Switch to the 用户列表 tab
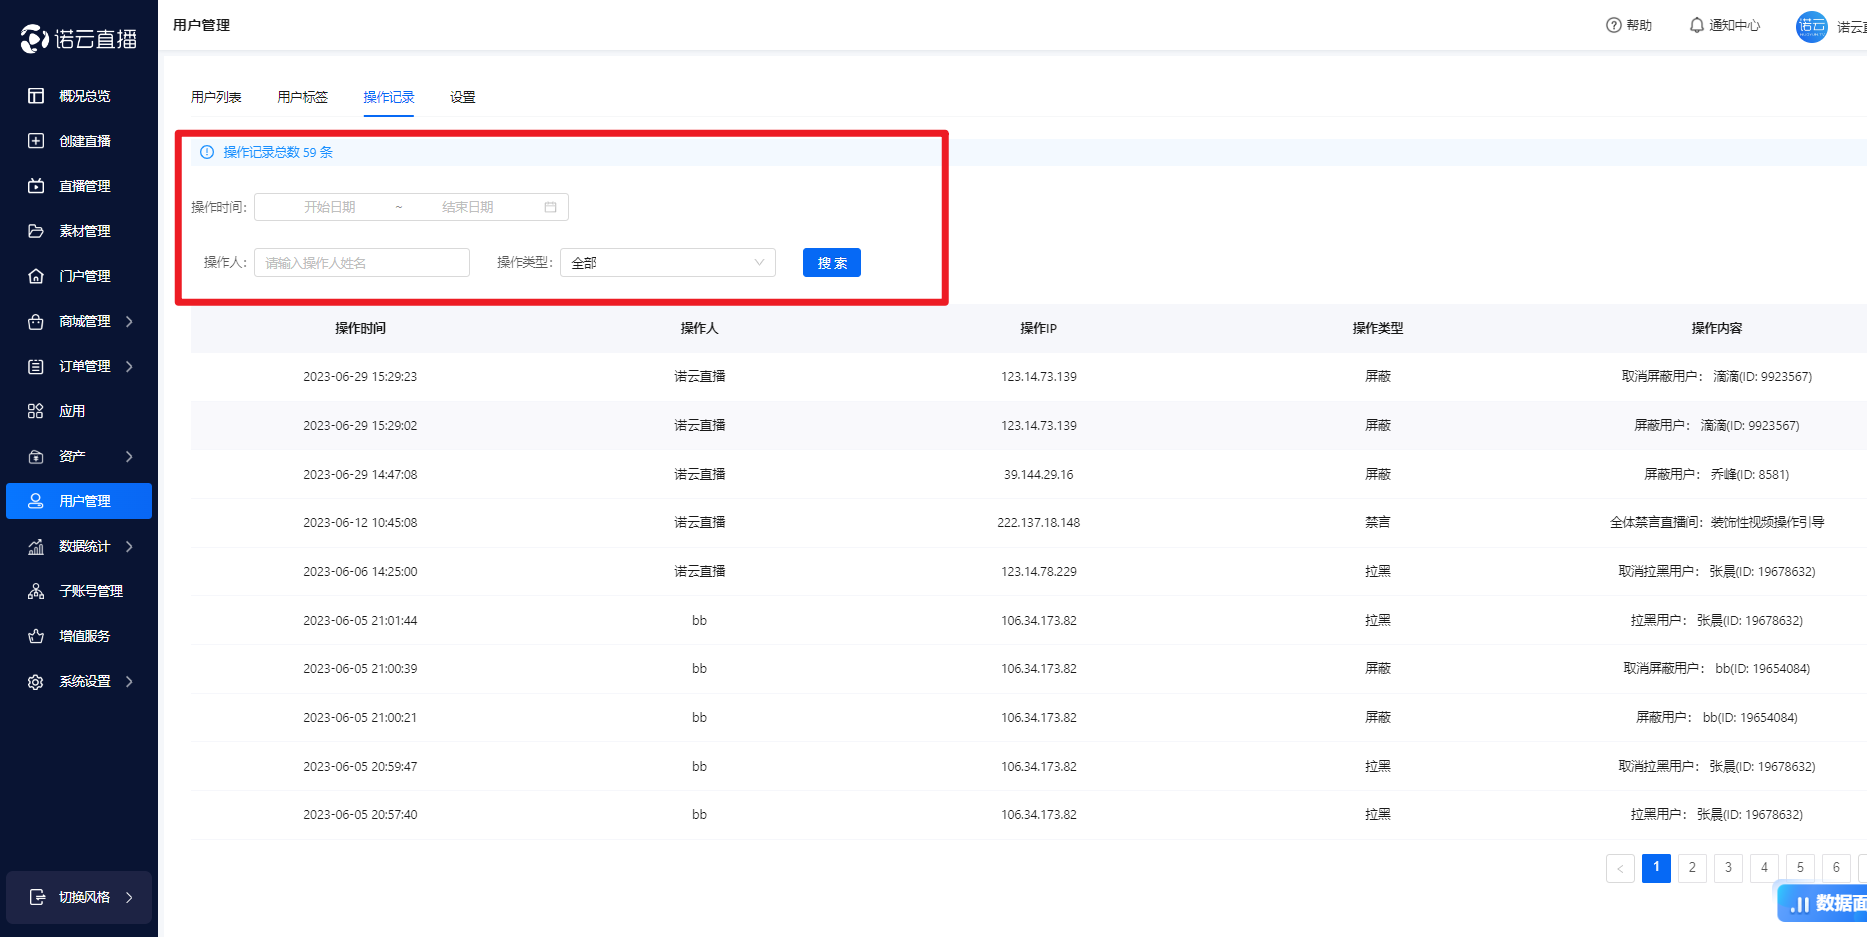The height and width of the screenshot is (937, 1867). [x=216, y=97]
